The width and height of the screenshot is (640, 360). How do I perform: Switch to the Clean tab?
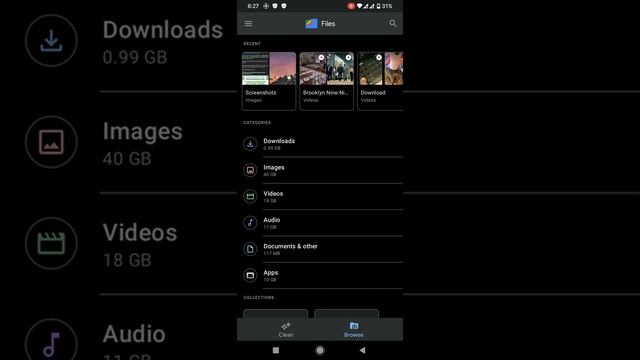point(286,329)
